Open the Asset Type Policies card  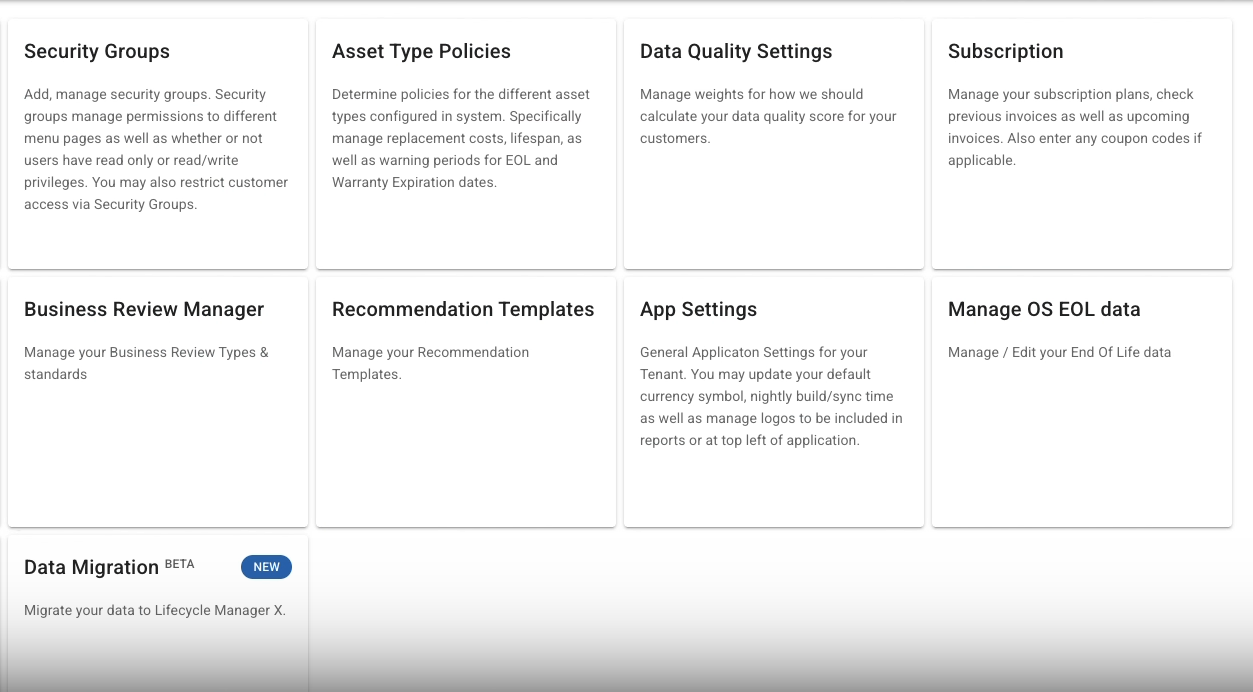coord(465,142)
